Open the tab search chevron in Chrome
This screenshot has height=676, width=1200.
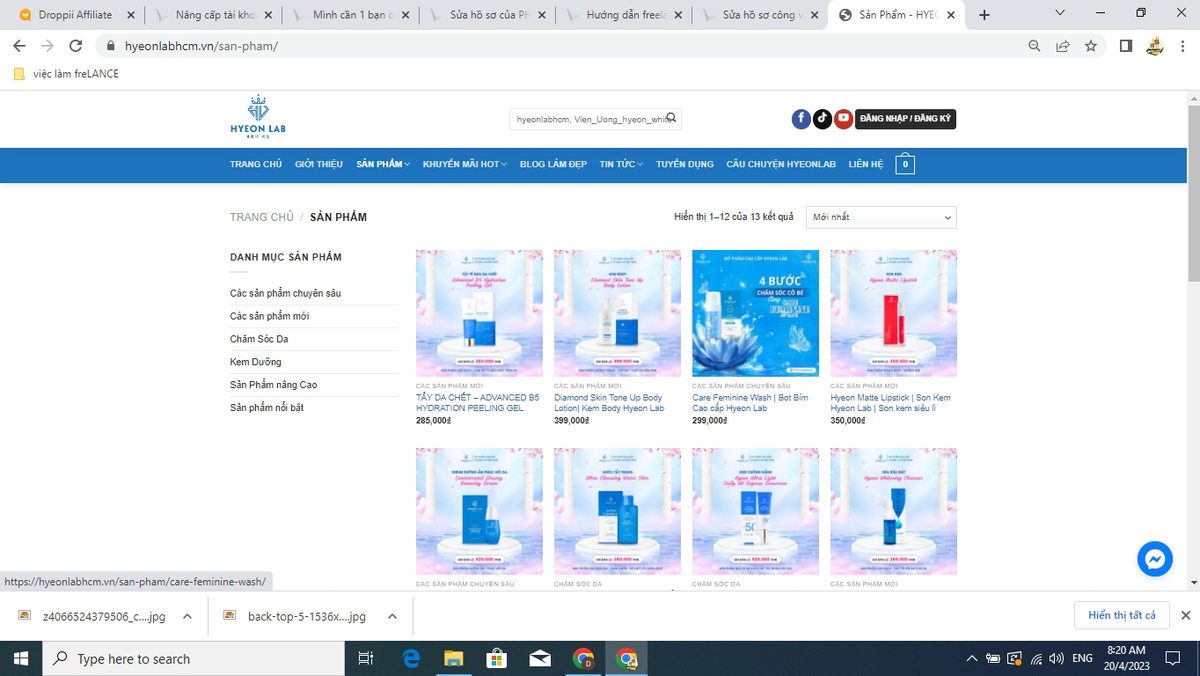coord(1060,14)
